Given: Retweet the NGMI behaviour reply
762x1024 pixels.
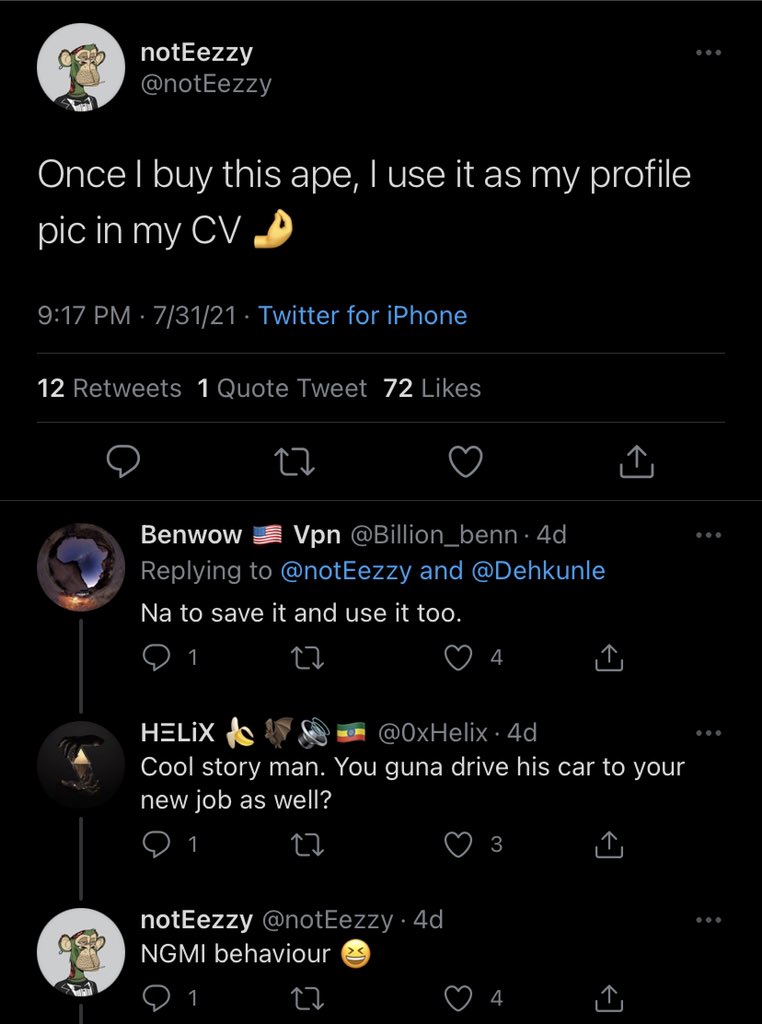Looking at the screenshot, I should click(300, 997).
